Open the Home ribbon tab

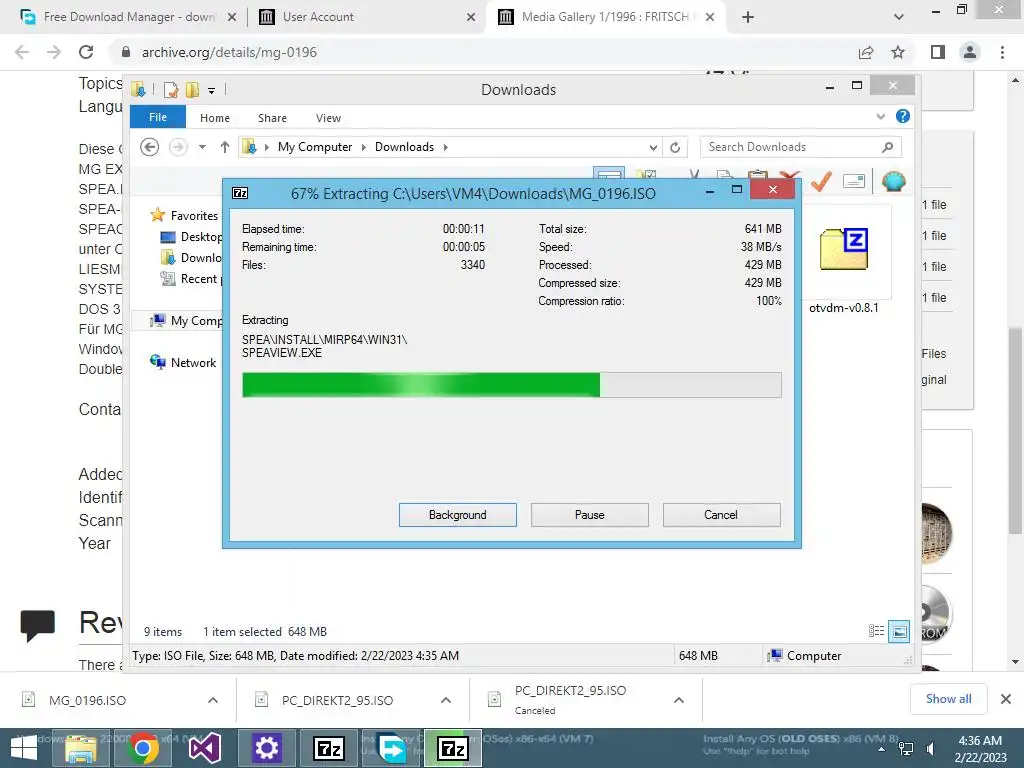(x=215, y=118)
